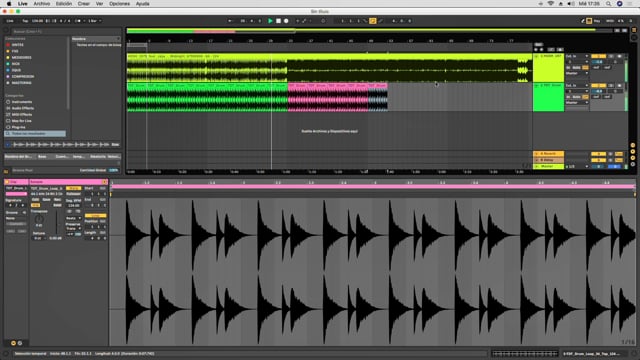Click Transpose knob in Sample box
Screen dimensions: 640x360
pos(39,220)
